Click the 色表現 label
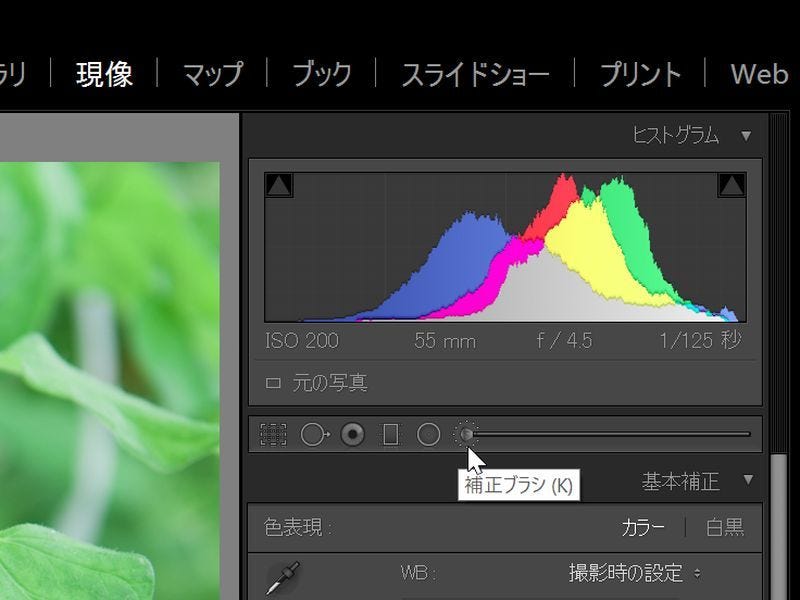This screenshot has height=600, width=800. pyautogui.click(x=297, y=528)
